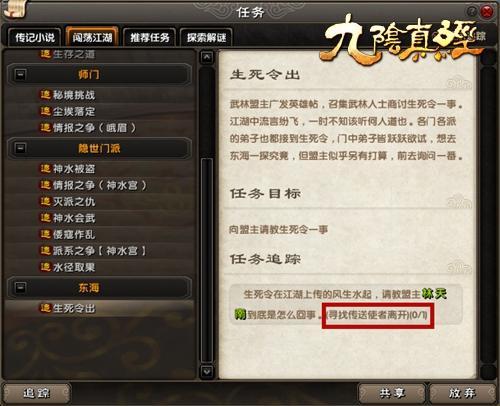Click tracking marker icon beside 生死令出

coord(45,308)
